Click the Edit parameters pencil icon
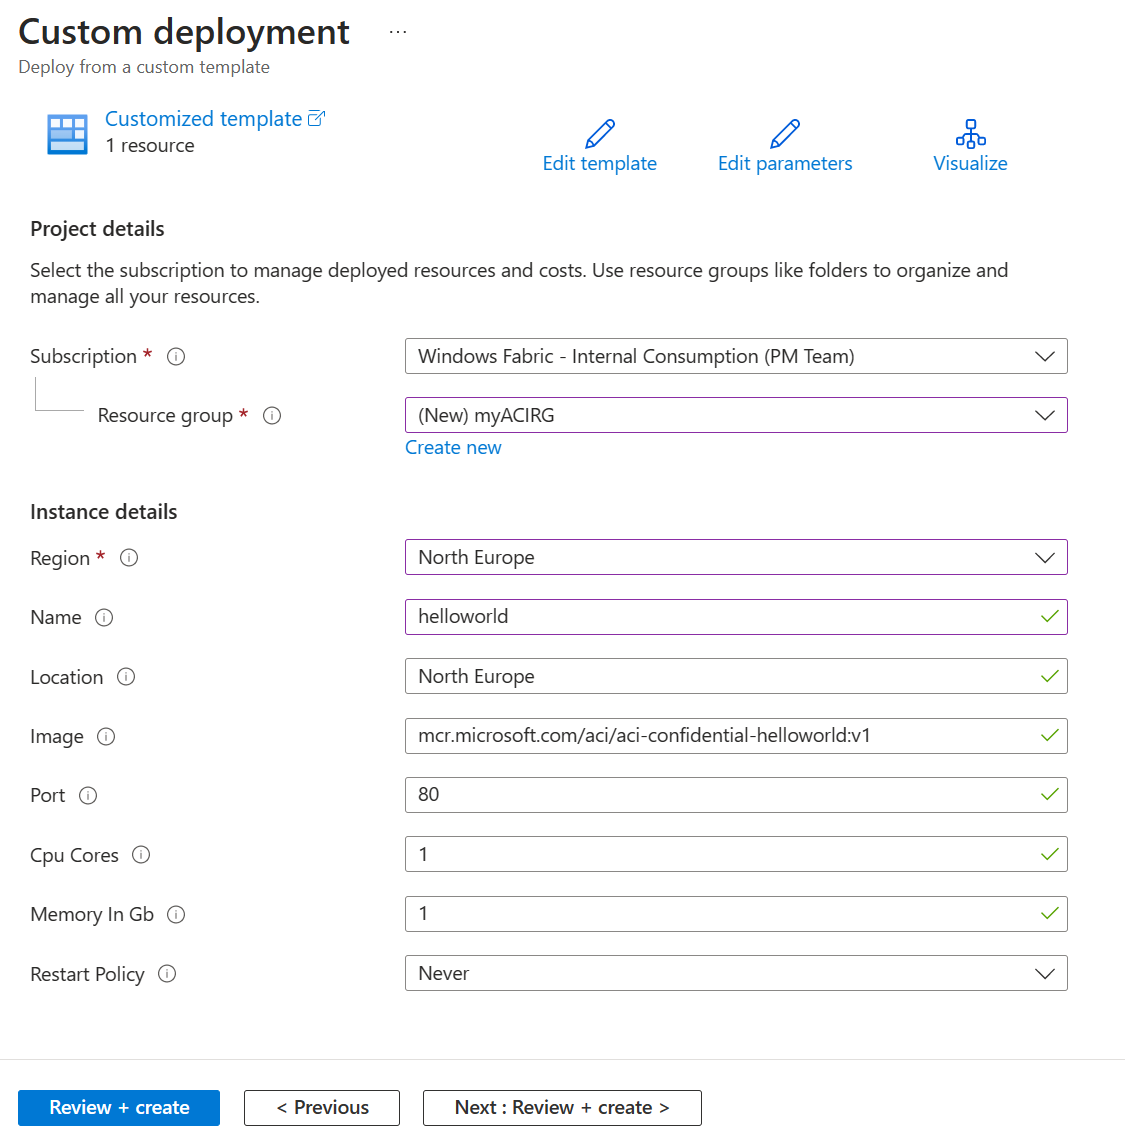The width and height of the screenshot is (1125, 1141). coord(785,133)
